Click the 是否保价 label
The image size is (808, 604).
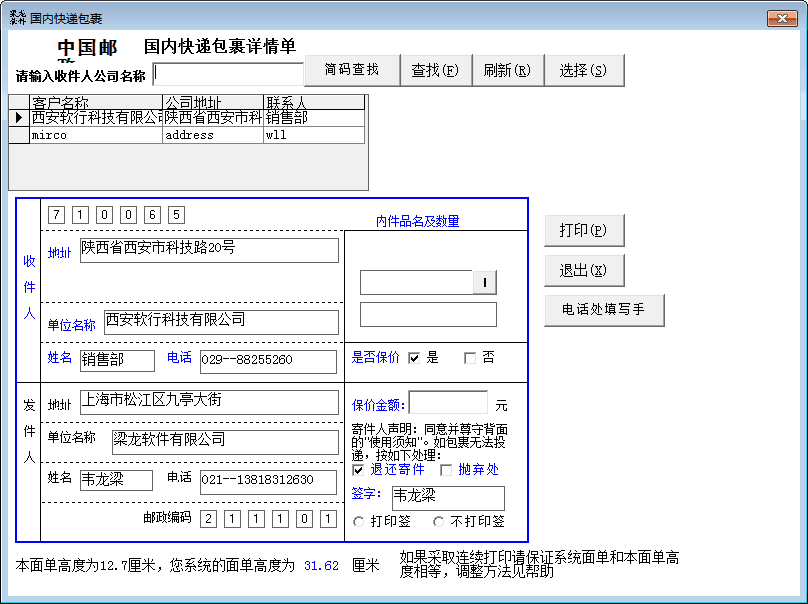[x=375, y=358]
